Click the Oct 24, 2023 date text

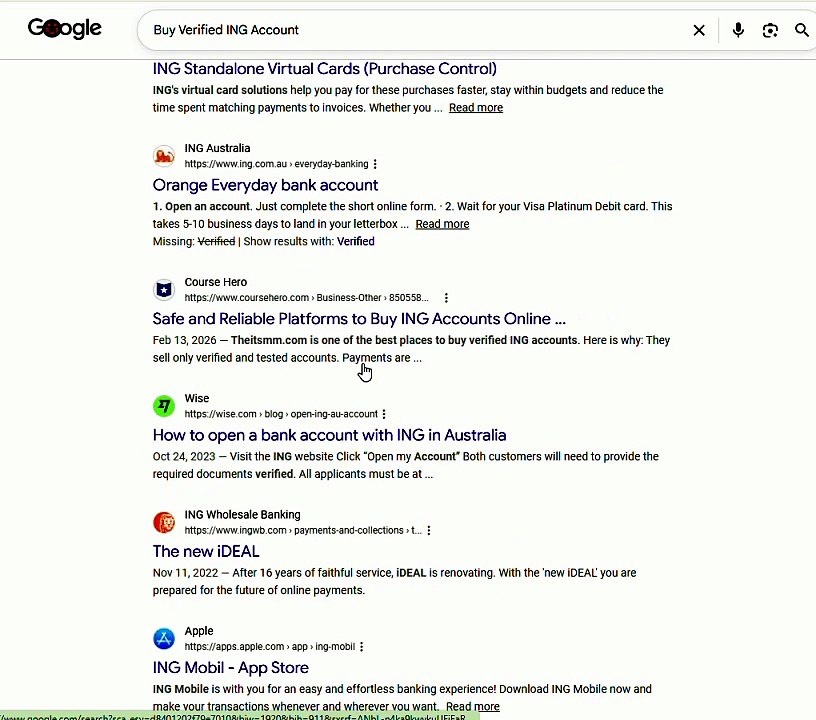pos(184,457)
